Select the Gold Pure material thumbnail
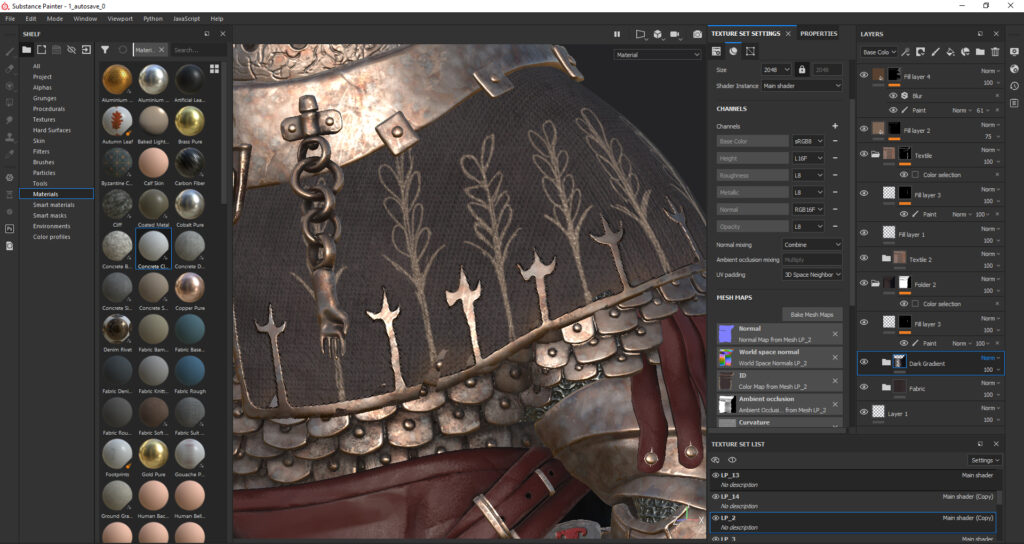 coord(152,453)
